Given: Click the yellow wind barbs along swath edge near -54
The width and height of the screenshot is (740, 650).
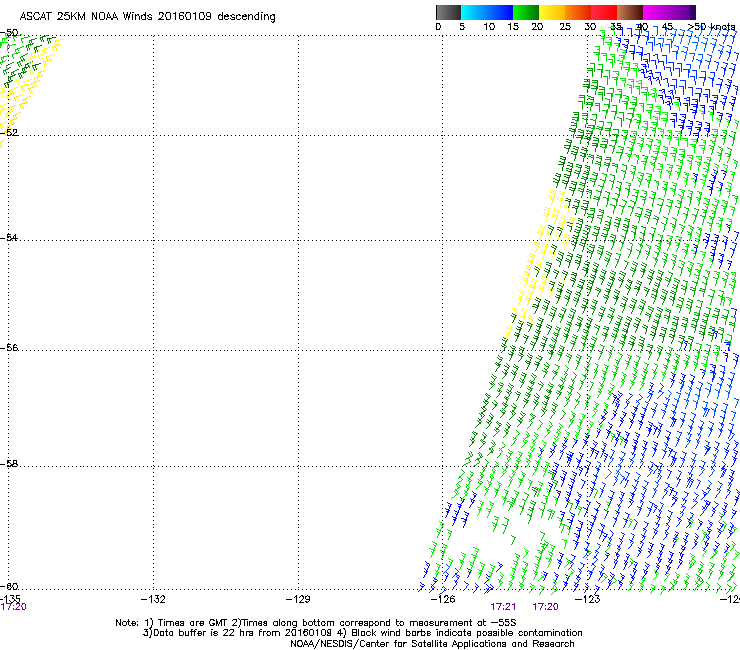Looking at the screenshot, I should click(x=538, y=262).
